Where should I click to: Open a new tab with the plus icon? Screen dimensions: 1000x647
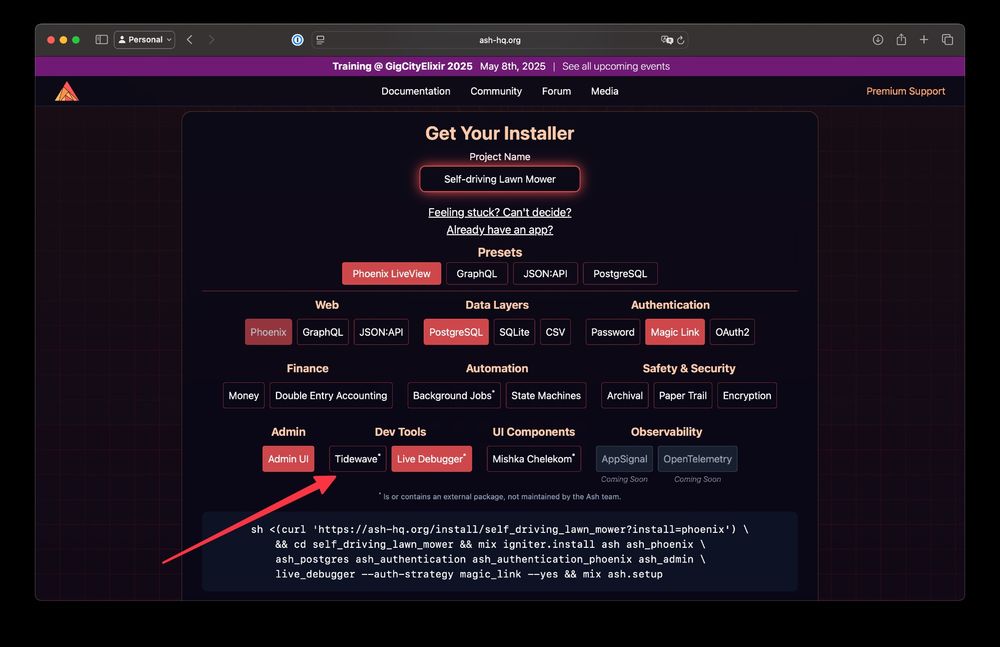(x=923, y=40)
